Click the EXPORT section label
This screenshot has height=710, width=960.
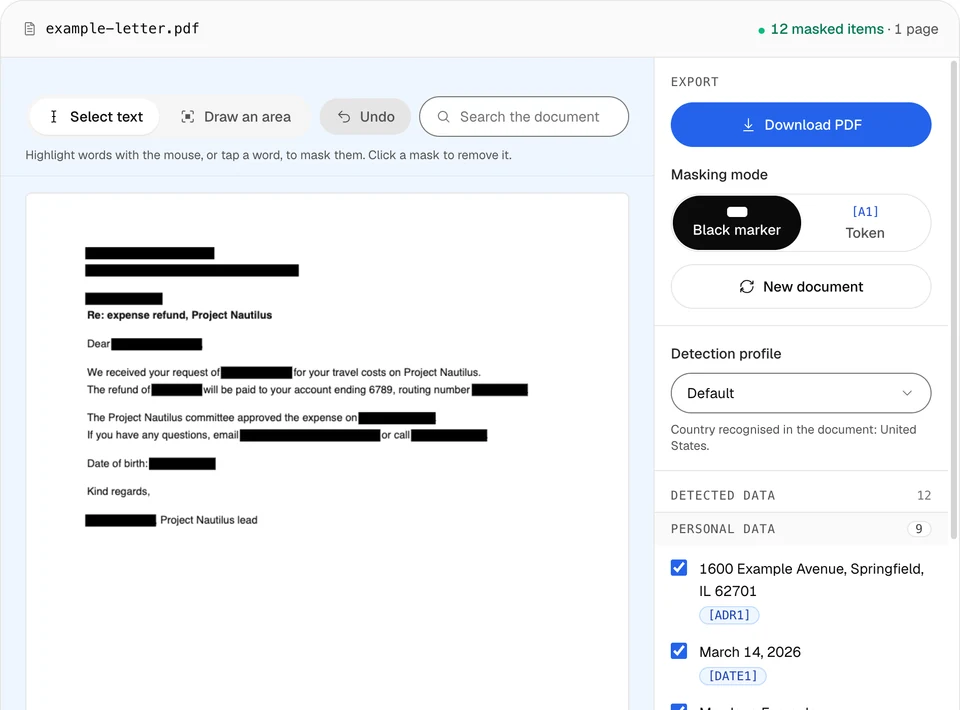(695, 82)
